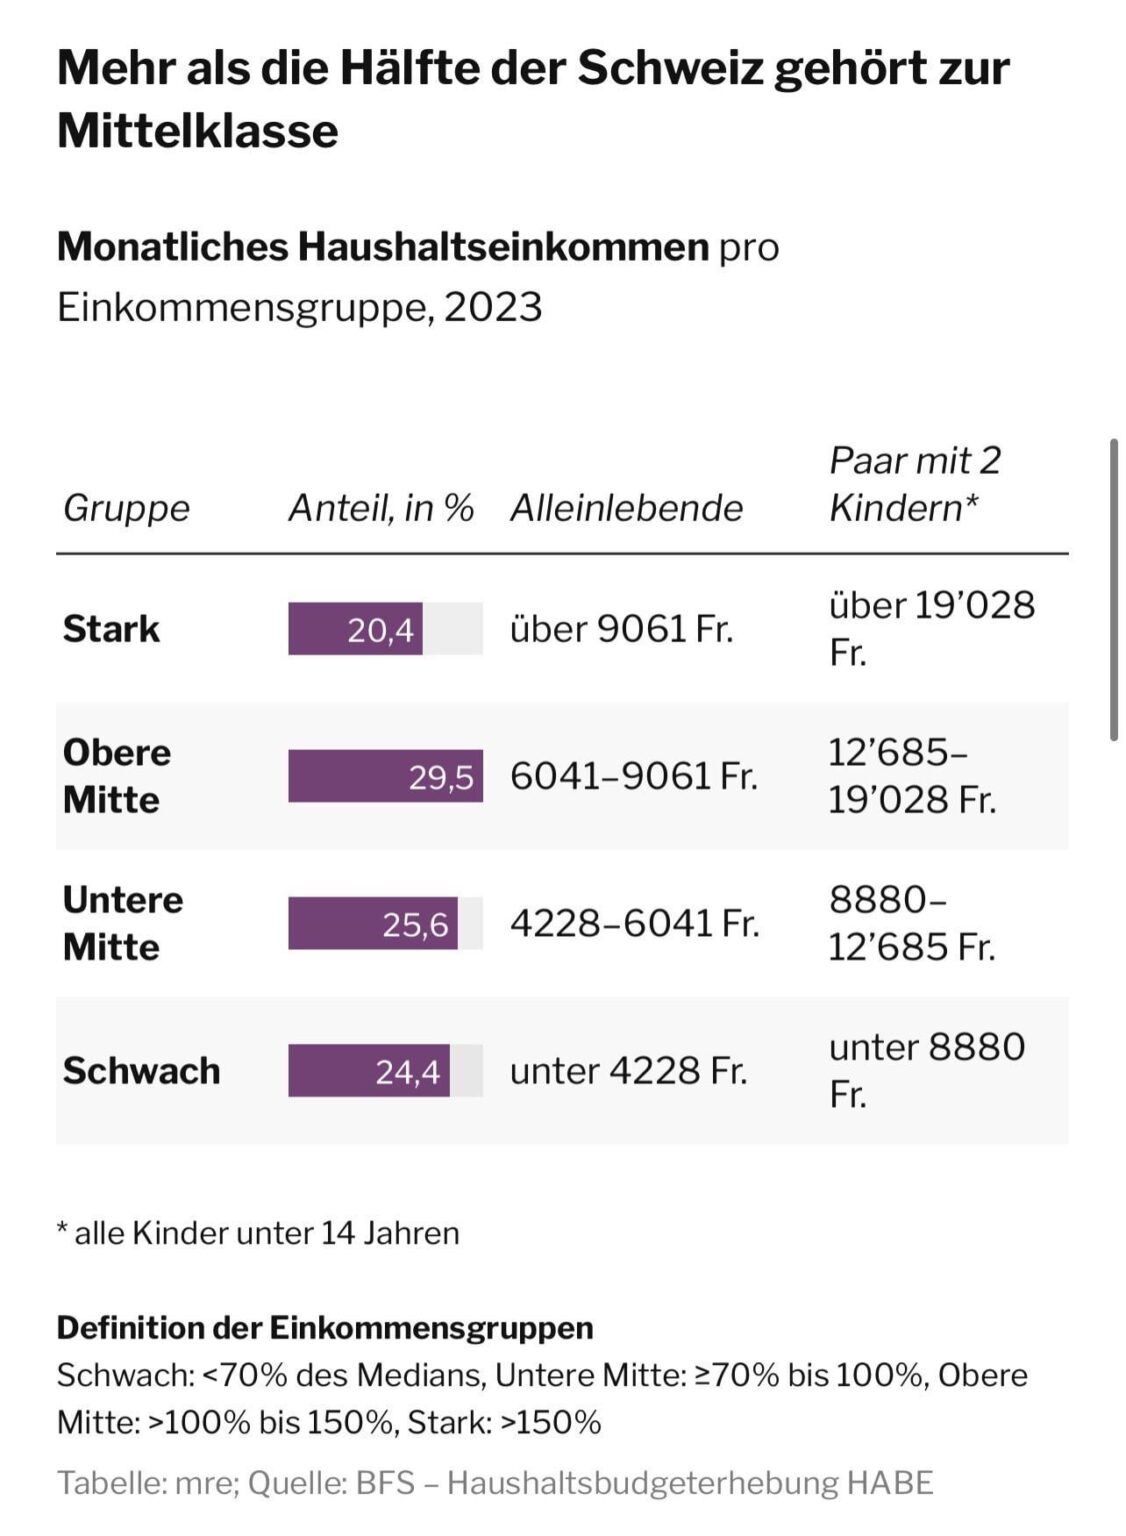Click the 25,6 percent purple bar
Image resolution: width=1126 pixels, height=1536 pixels.
point(373,923)
